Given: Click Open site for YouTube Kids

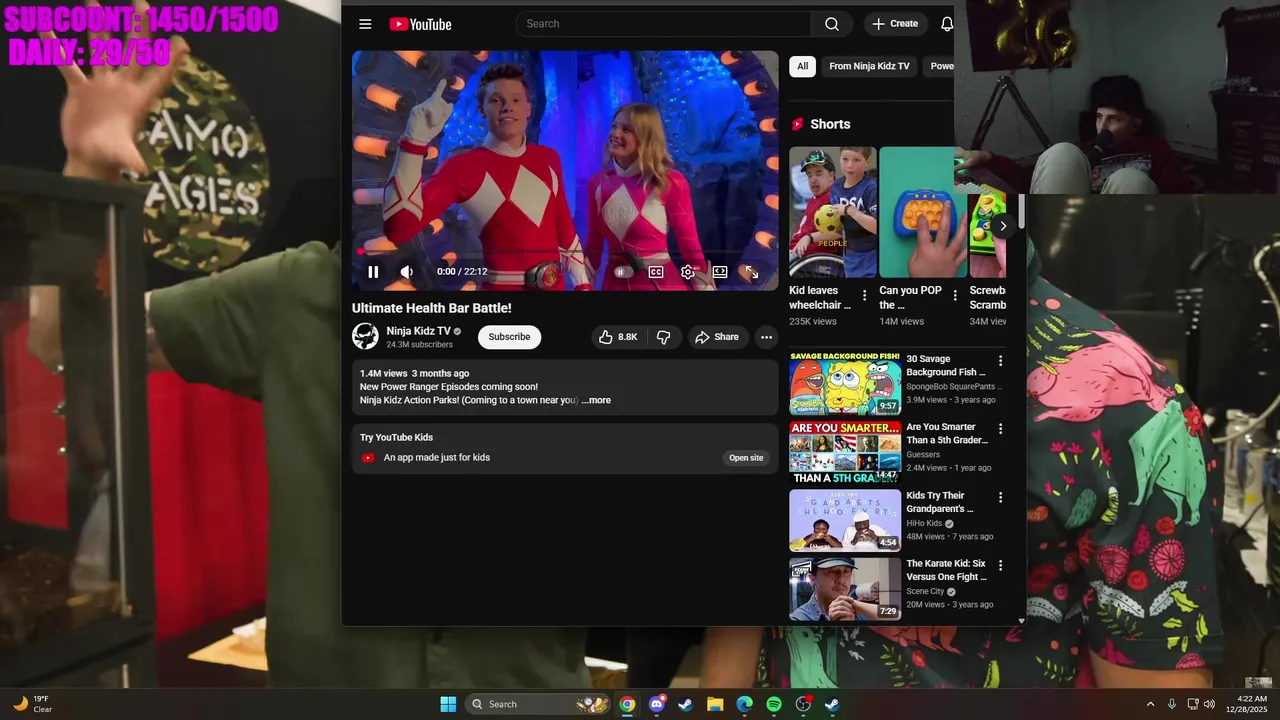Looking at the screenshot, I should pyautogui.click(x=746, y=458).
